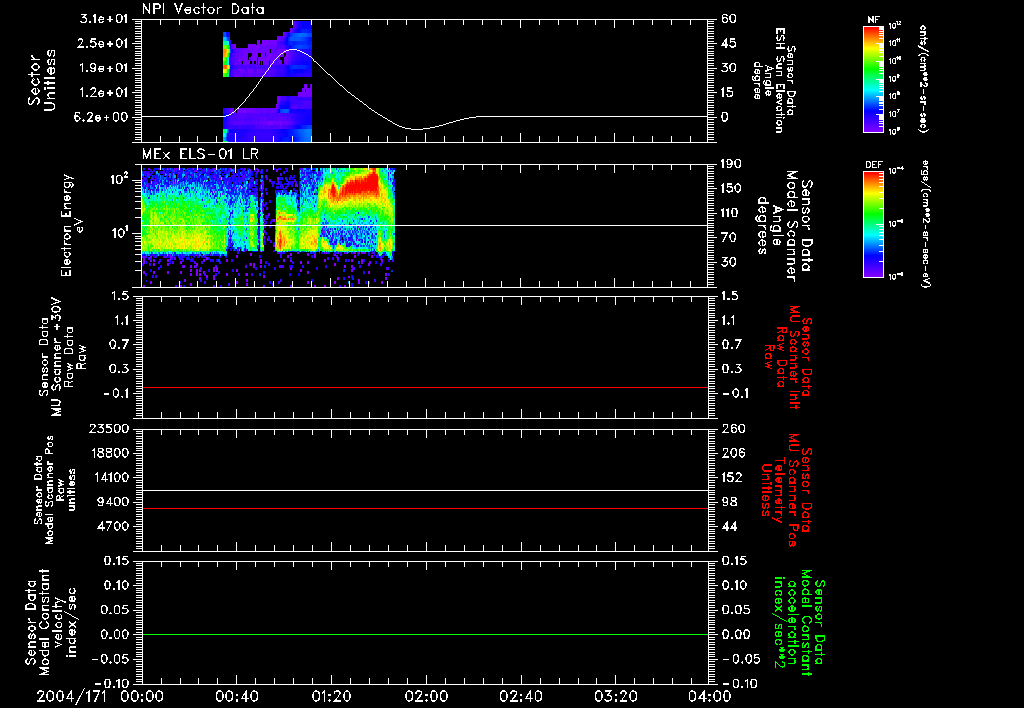Image resolution: width=1024 pixels, height=708 pixels.
Task: Click the '98' telemetry tick value
Action: click(729, 502)
